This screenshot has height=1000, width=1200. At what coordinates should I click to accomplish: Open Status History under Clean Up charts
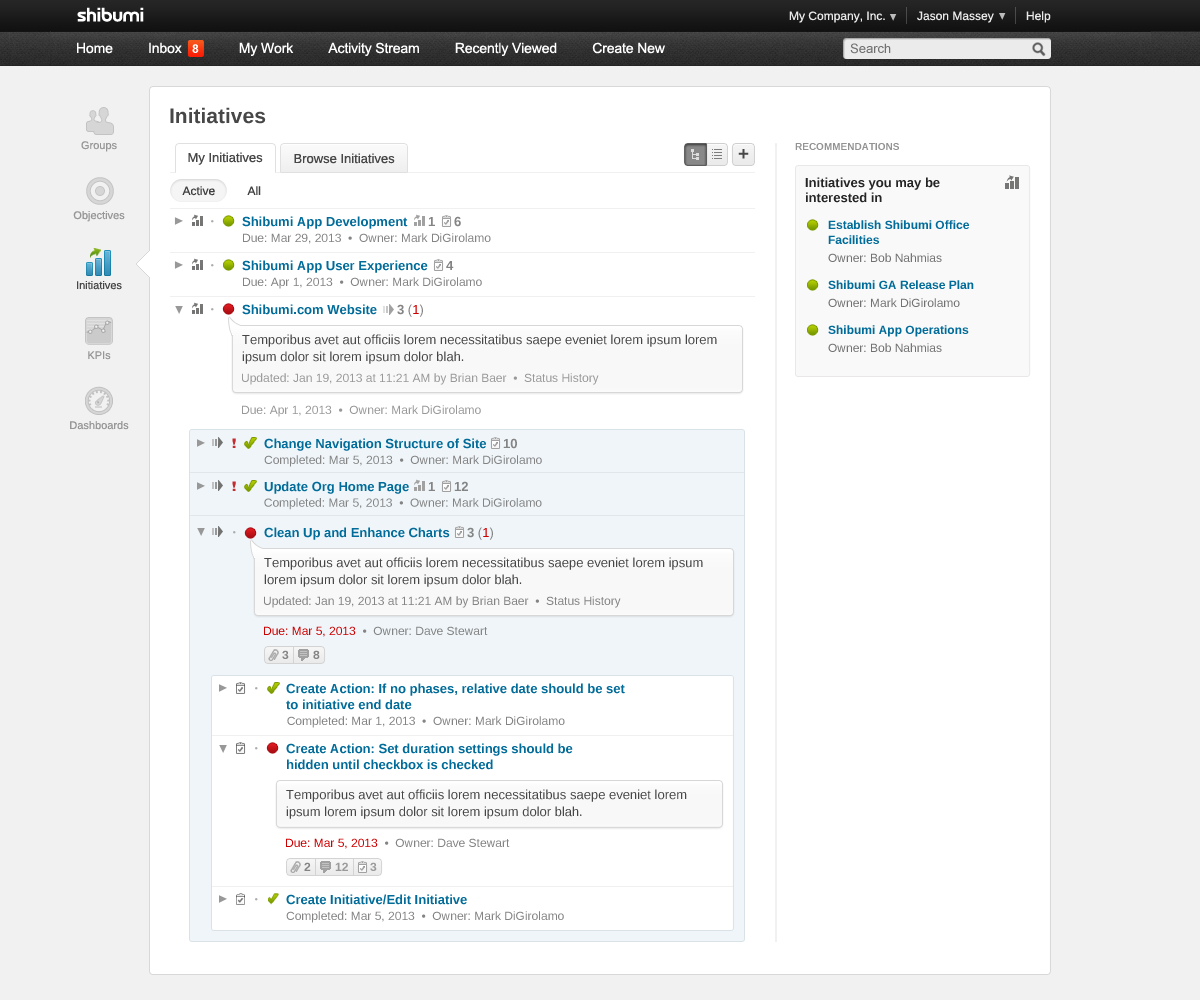tap(583, 601)
